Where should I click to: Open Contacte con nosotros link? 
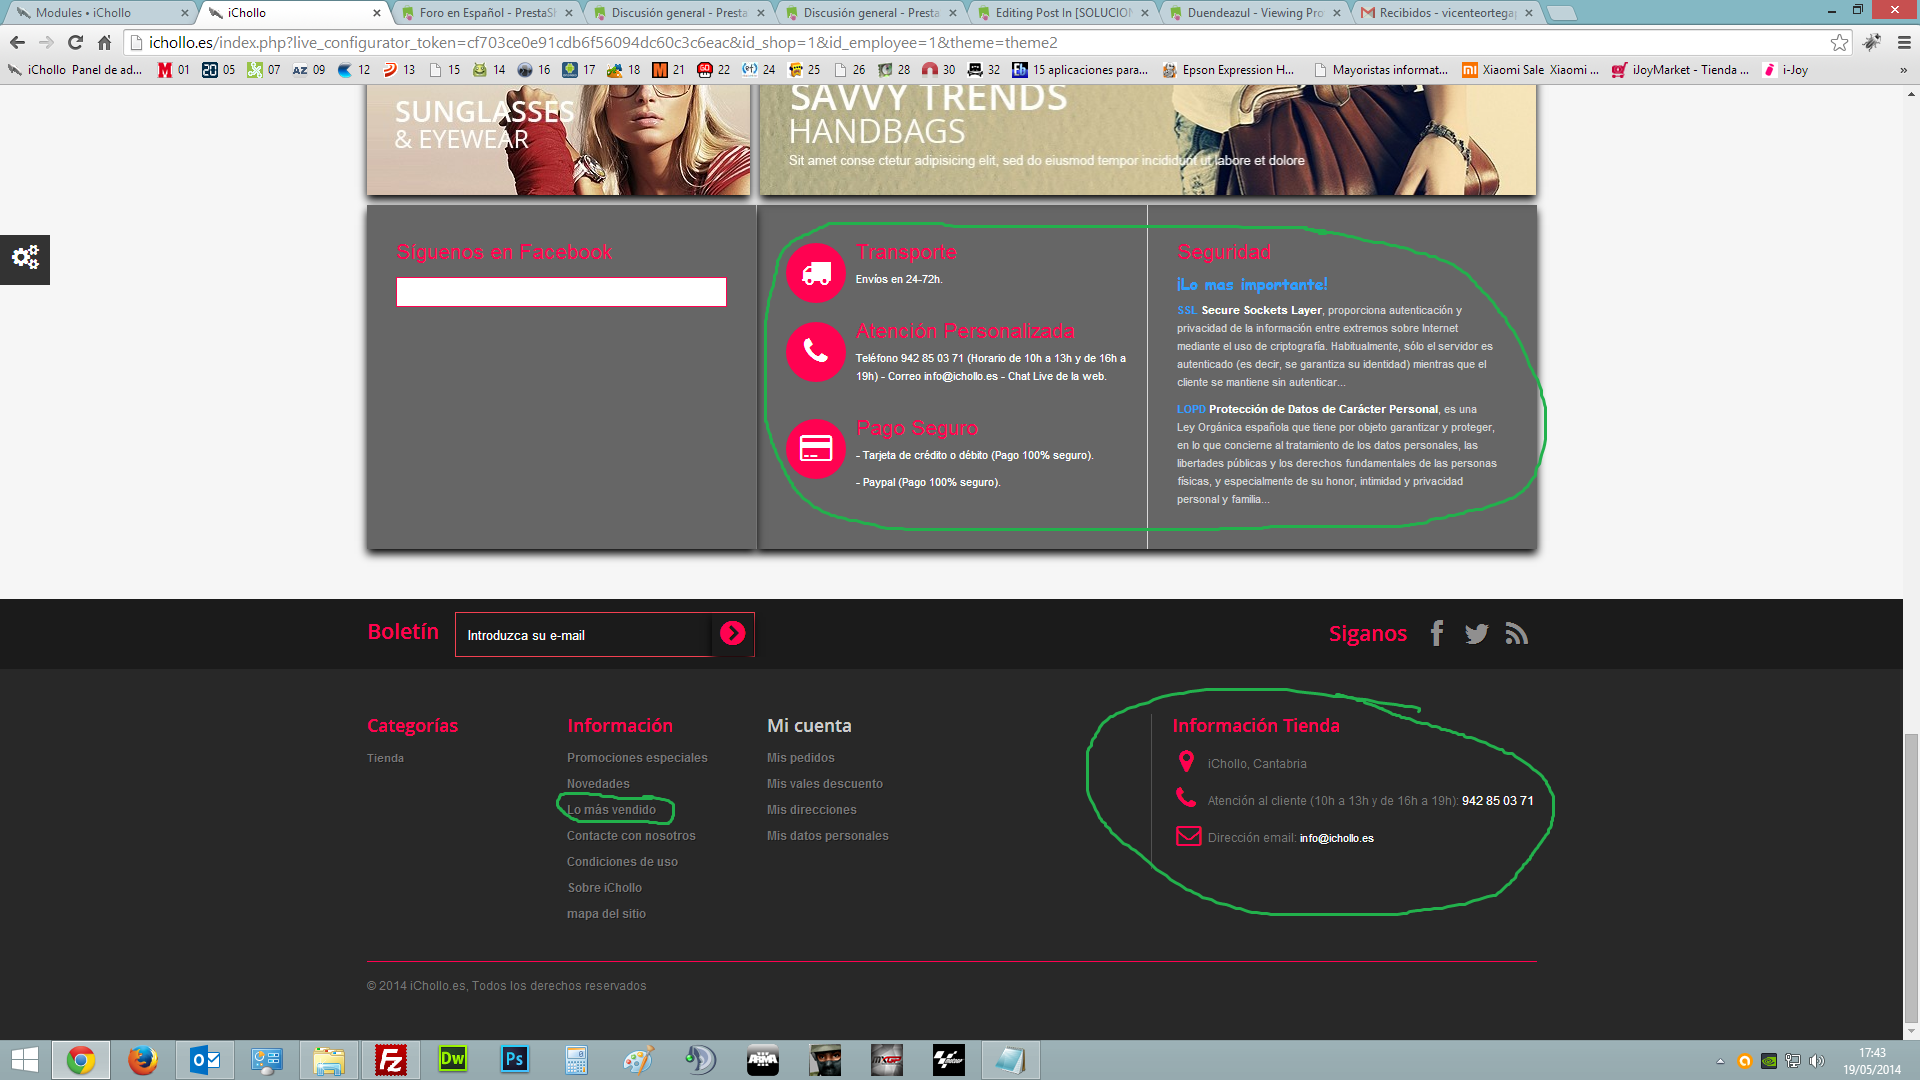[x=630, y=836]
